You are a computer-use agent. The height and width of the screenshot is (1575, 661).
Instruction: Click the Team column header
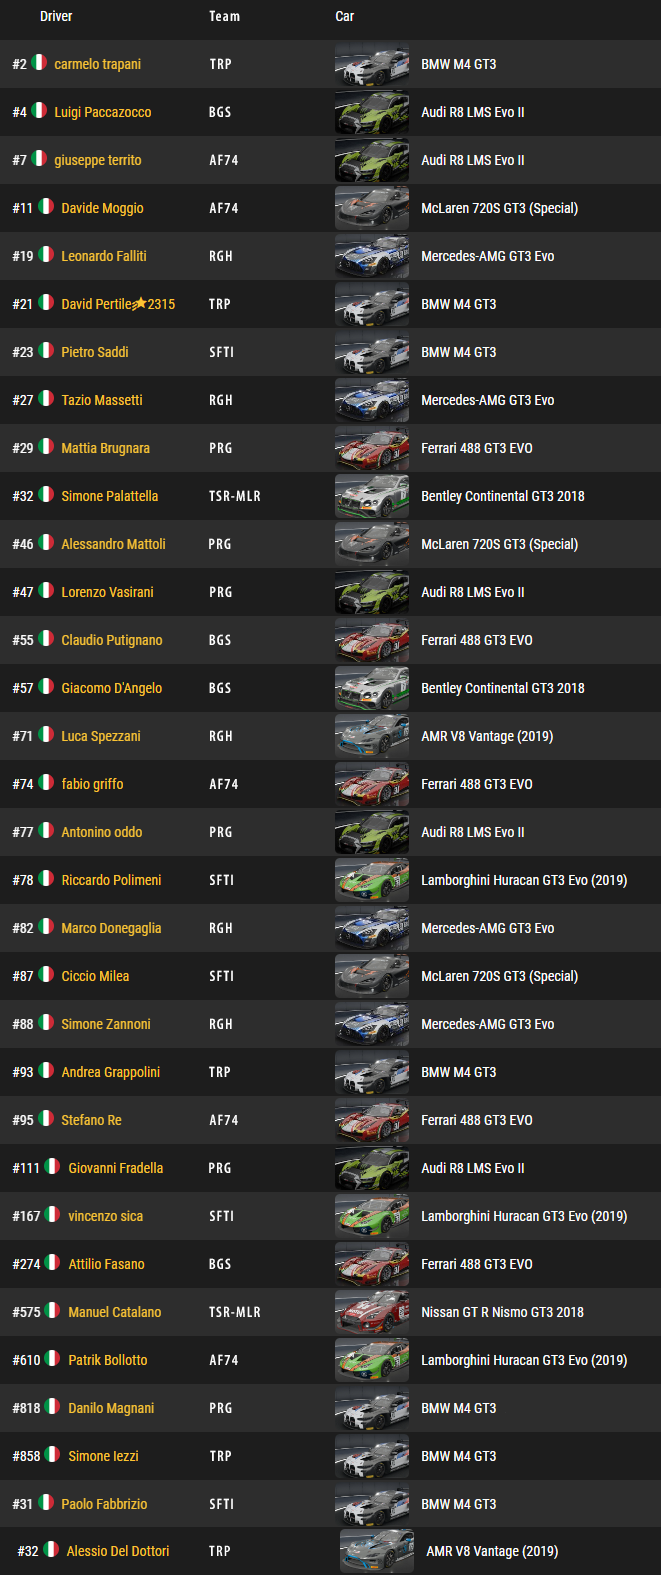[224, 16]
